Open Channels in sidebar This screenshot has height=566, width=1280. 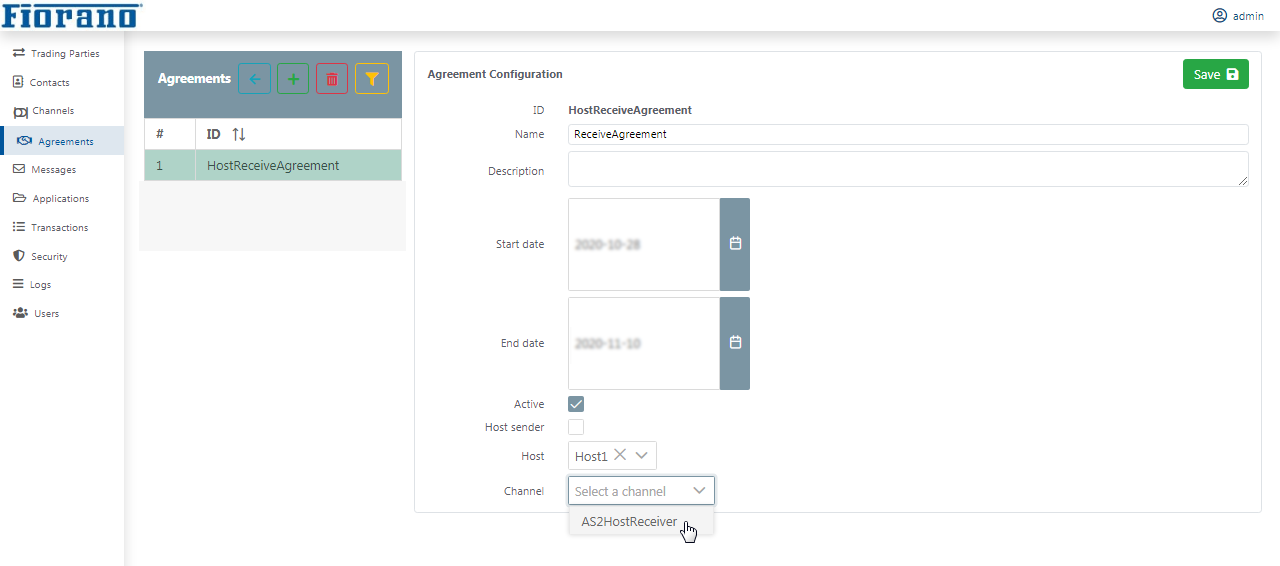click(x=62, y=111)
